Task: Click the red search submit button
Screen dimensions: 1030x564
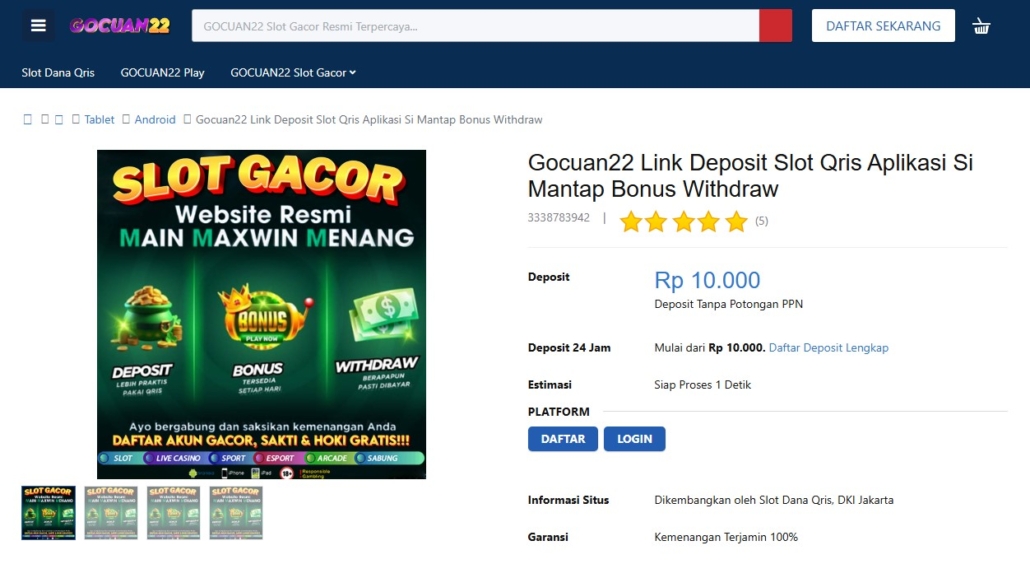Action: 775,26
